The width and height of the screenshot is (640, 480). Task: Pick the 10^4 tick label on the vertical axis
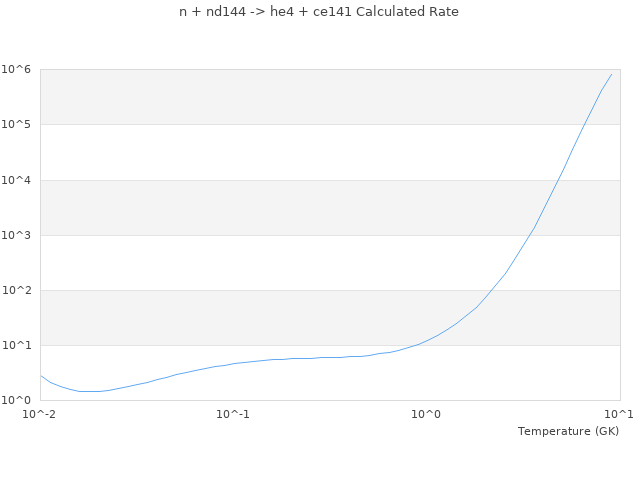tap(17, 180)
